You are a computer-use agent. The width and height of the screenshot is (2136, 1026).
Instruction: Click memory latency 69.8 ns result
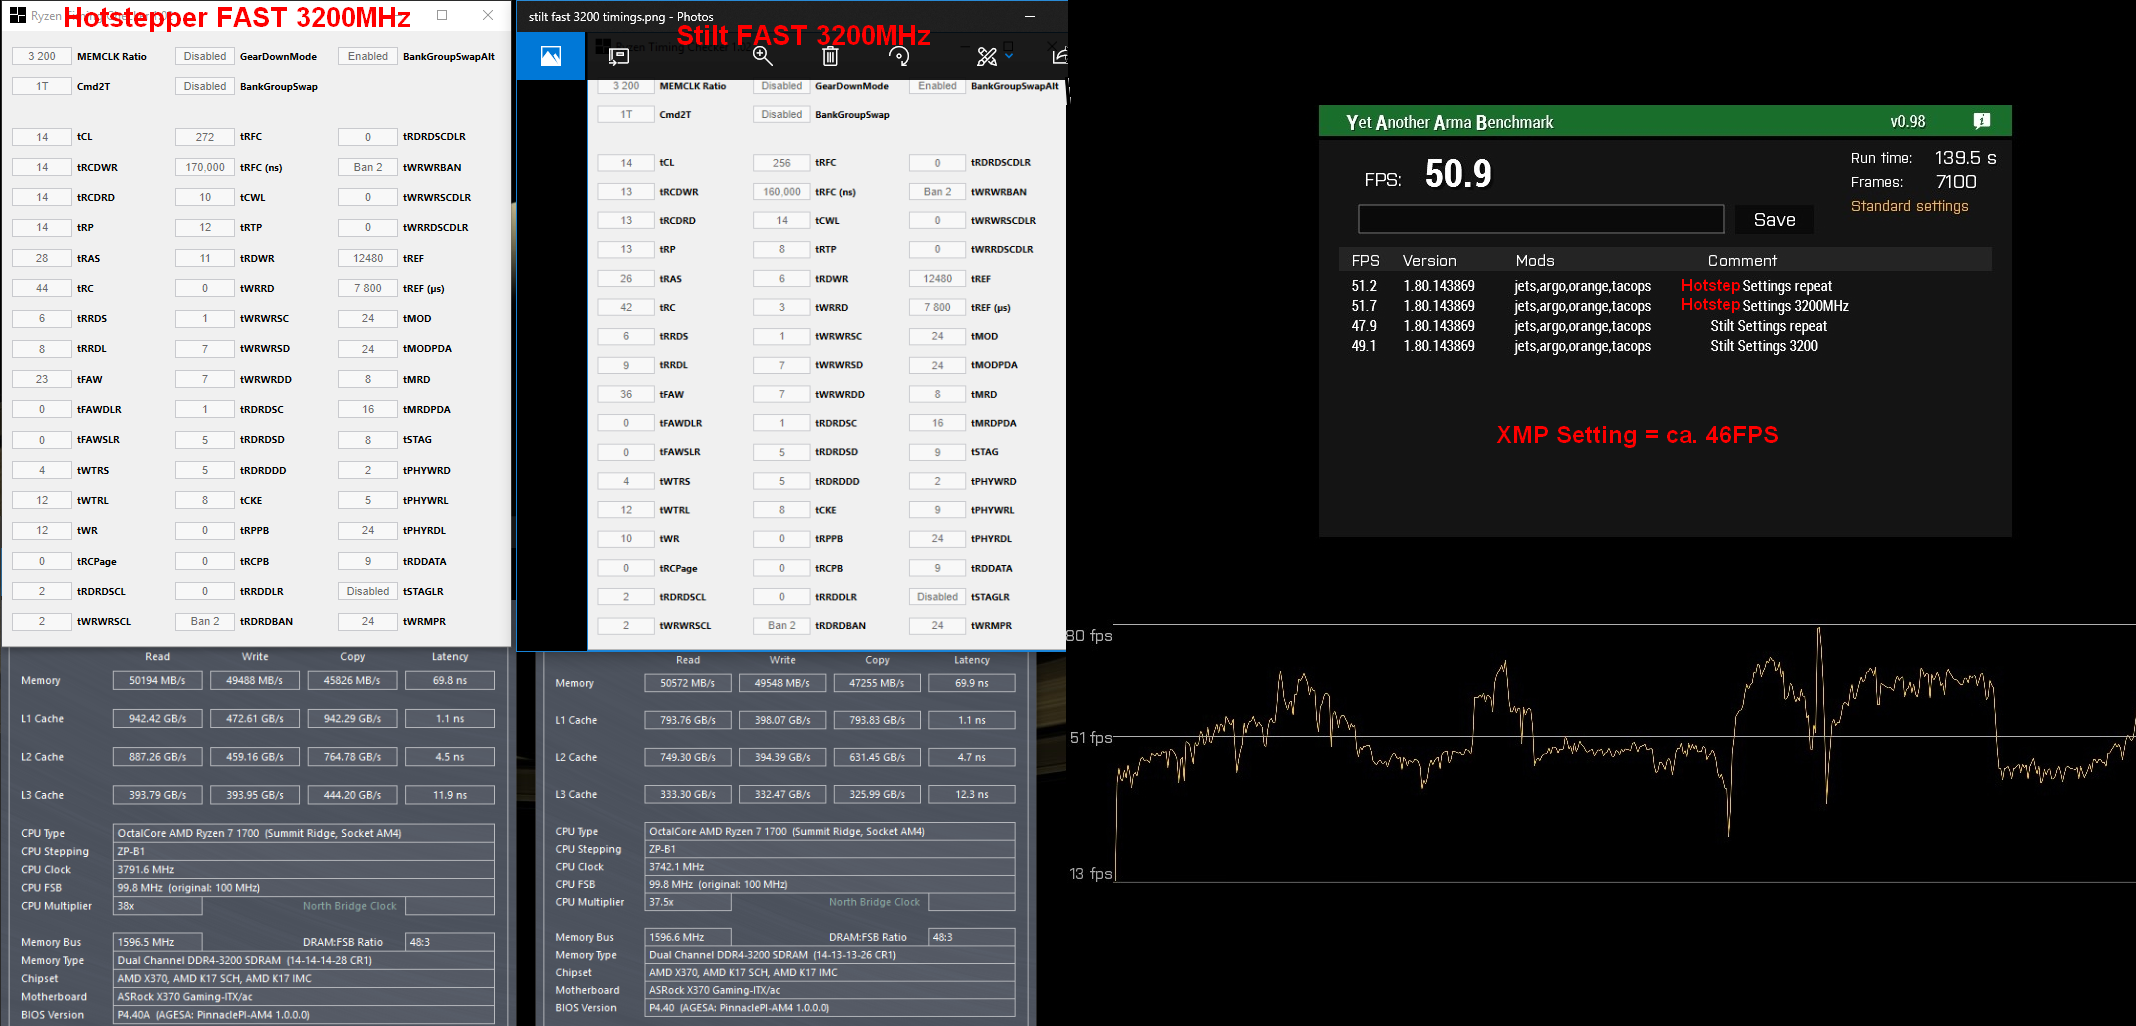(450, 680)
